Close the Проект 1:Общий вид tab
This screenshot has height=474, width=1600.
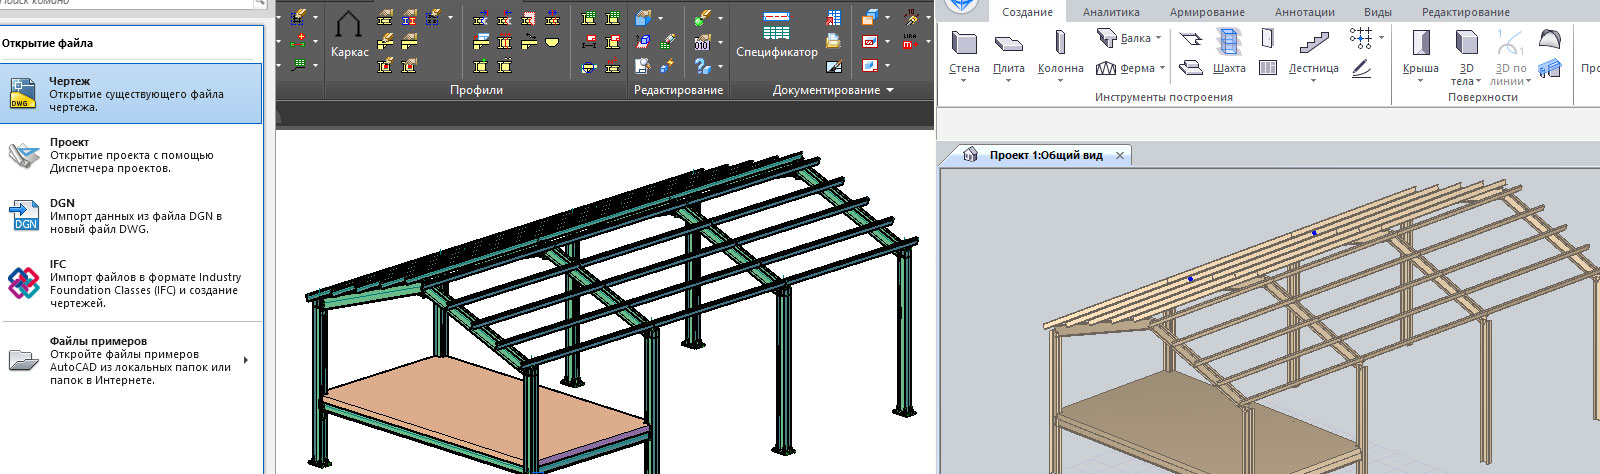[1120, 156]
